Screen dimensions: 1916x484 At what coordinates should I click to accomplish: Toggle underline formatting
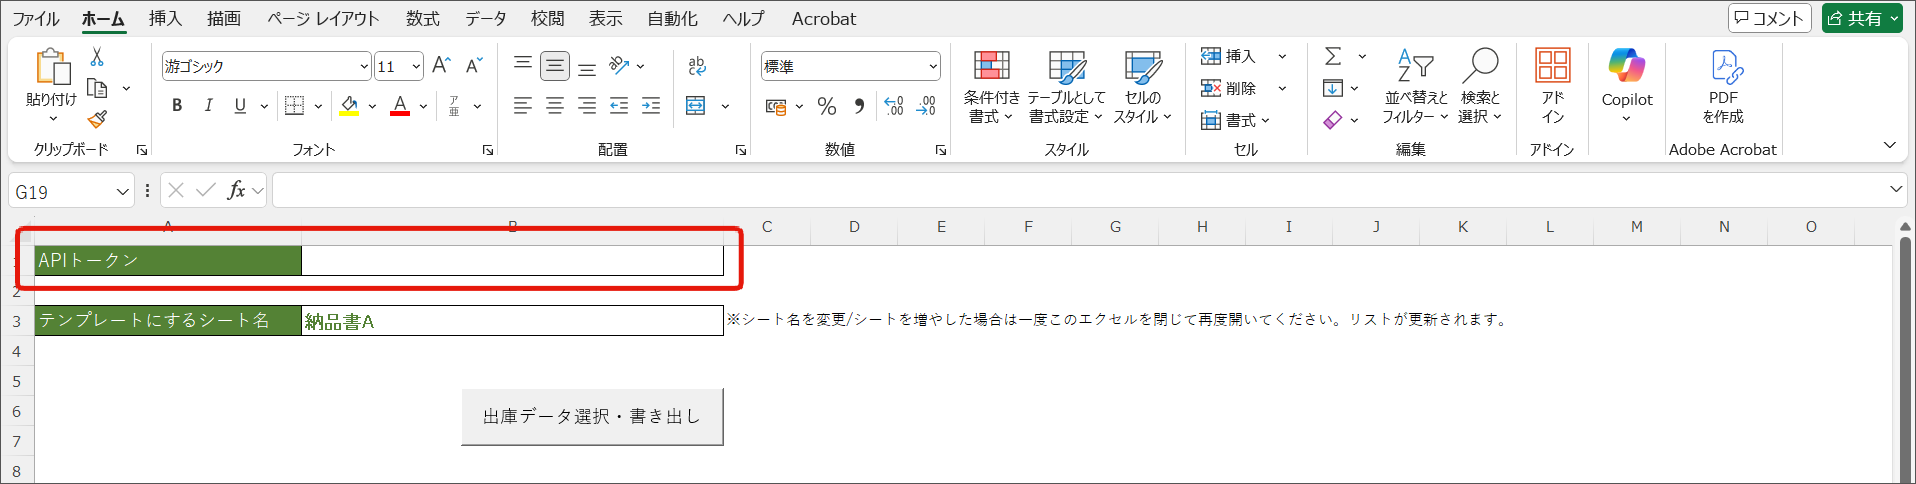240,105
